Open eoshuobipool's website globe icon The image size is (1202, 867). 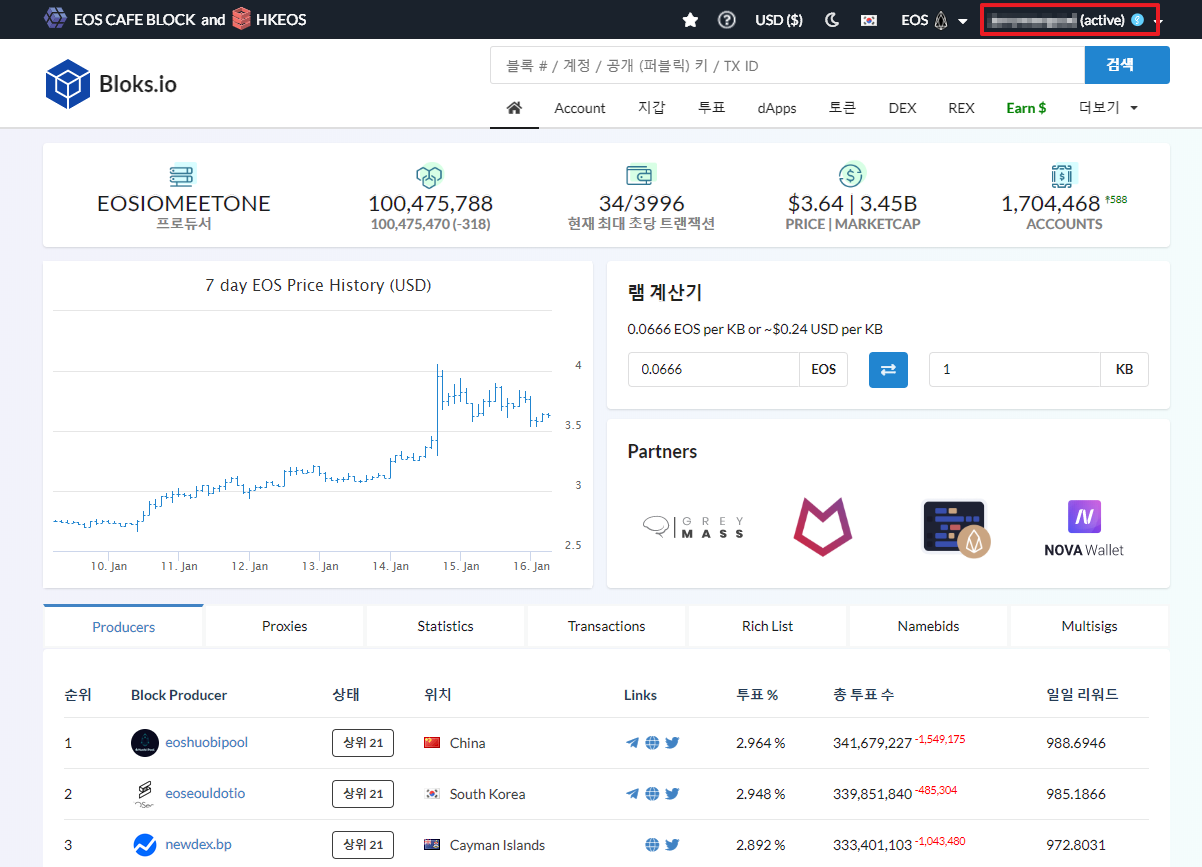point(652,742)
